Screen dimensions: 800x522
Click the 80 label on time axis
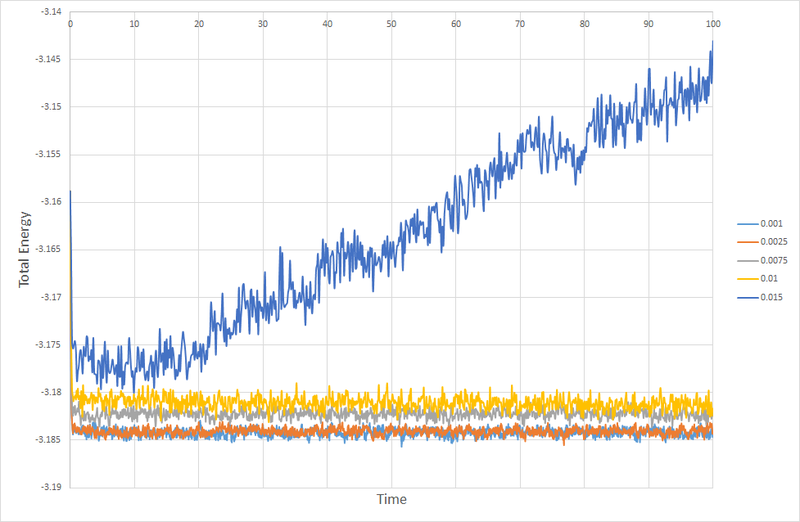pyautogui.click(x=584, y=24)
